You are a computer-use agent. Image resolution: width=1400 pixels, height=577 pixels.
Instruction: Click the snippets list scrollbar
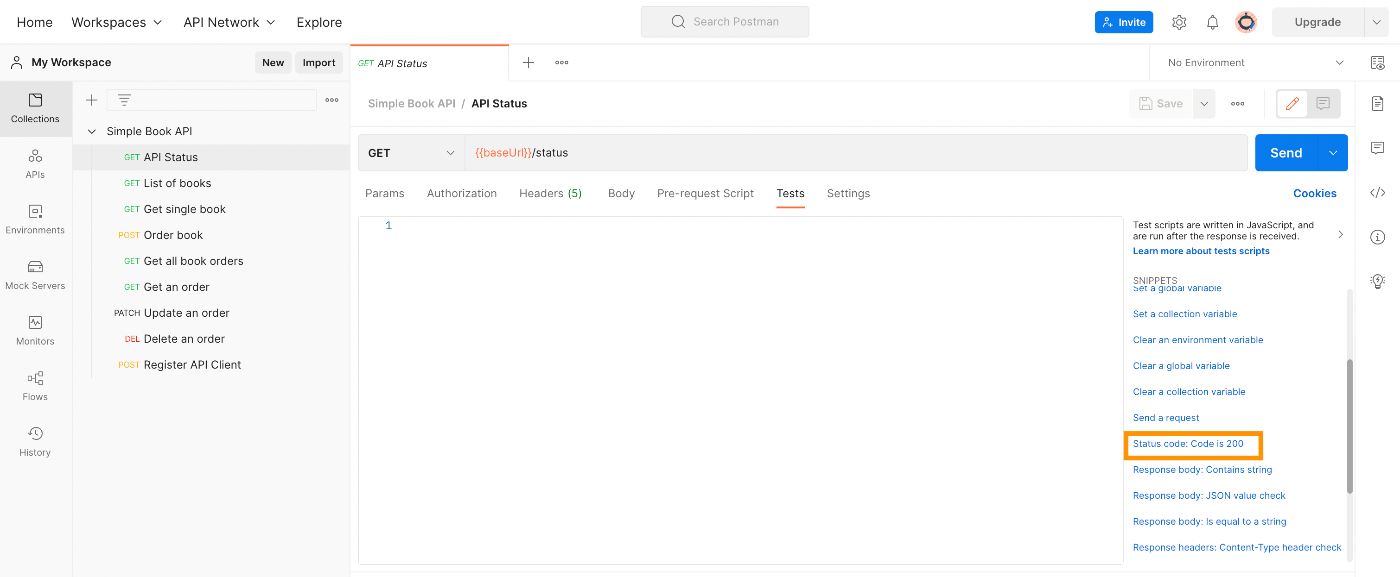pyautogui.click(x=1349, y=425)
